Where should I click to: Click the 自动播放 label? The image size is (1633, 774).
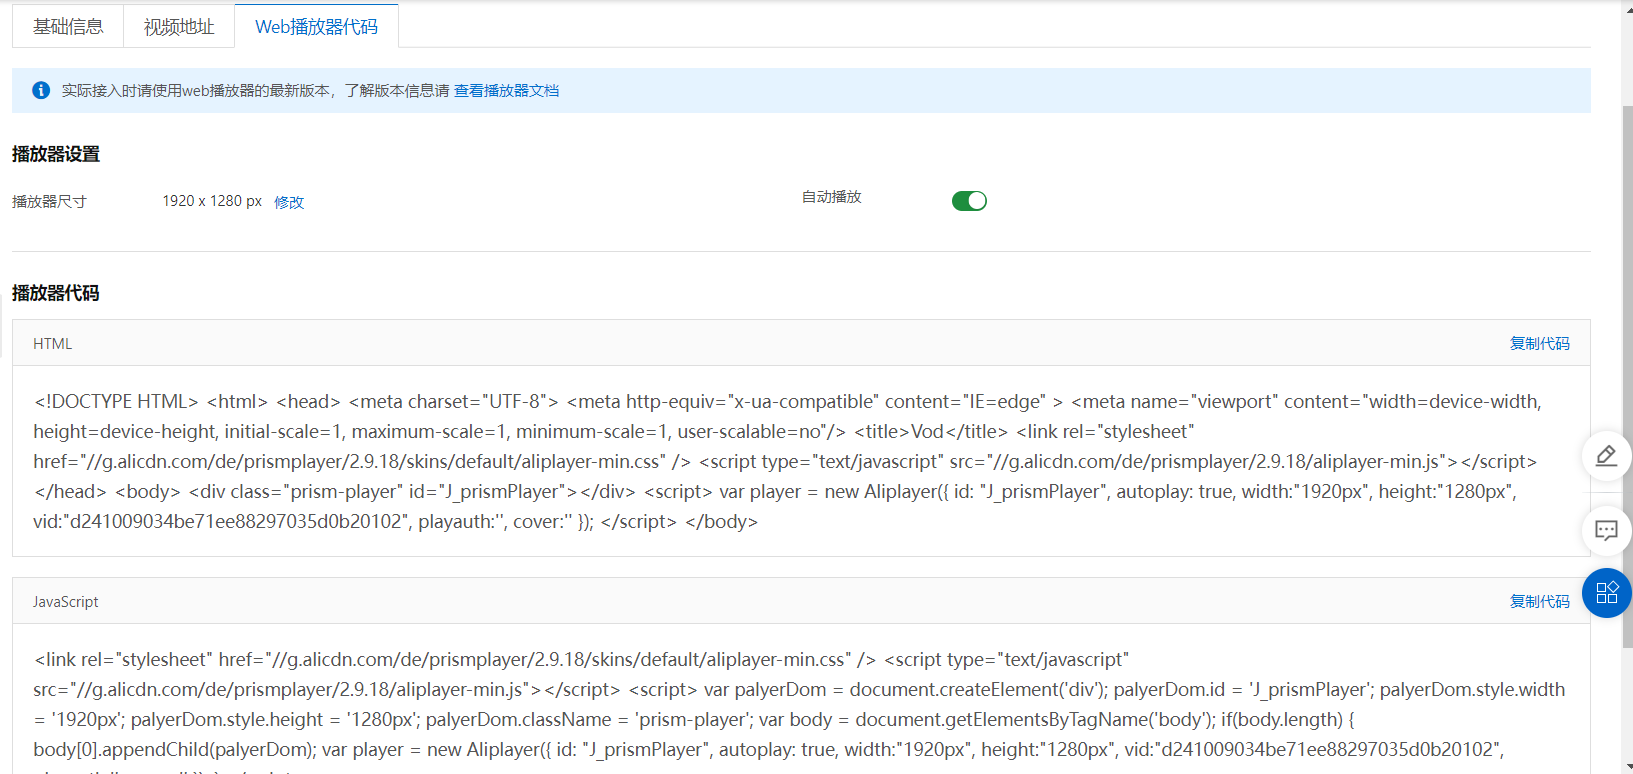[x=832, y=197]
